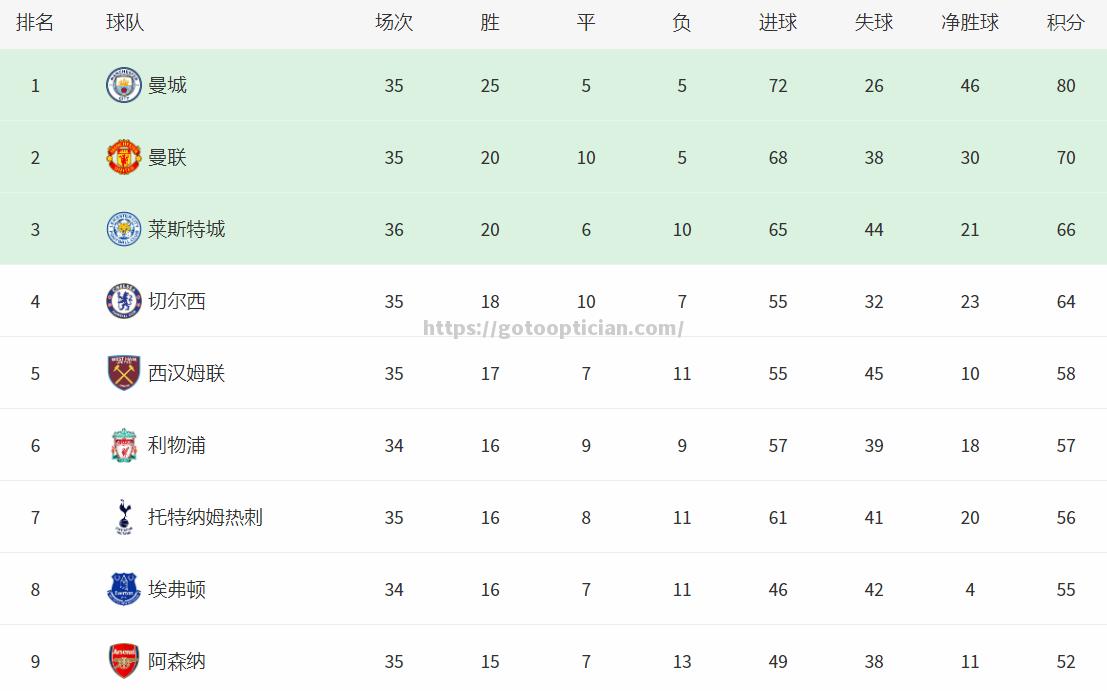Sort the table by 积分 column header

pyautogui.click(x=1065, y=23)
